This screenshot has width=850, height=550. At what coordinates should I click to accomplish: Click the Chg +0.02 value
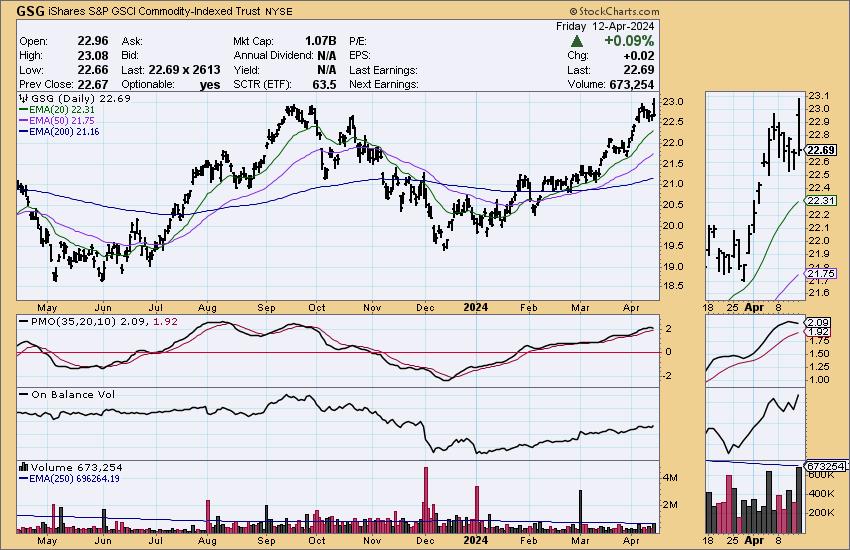639,55
